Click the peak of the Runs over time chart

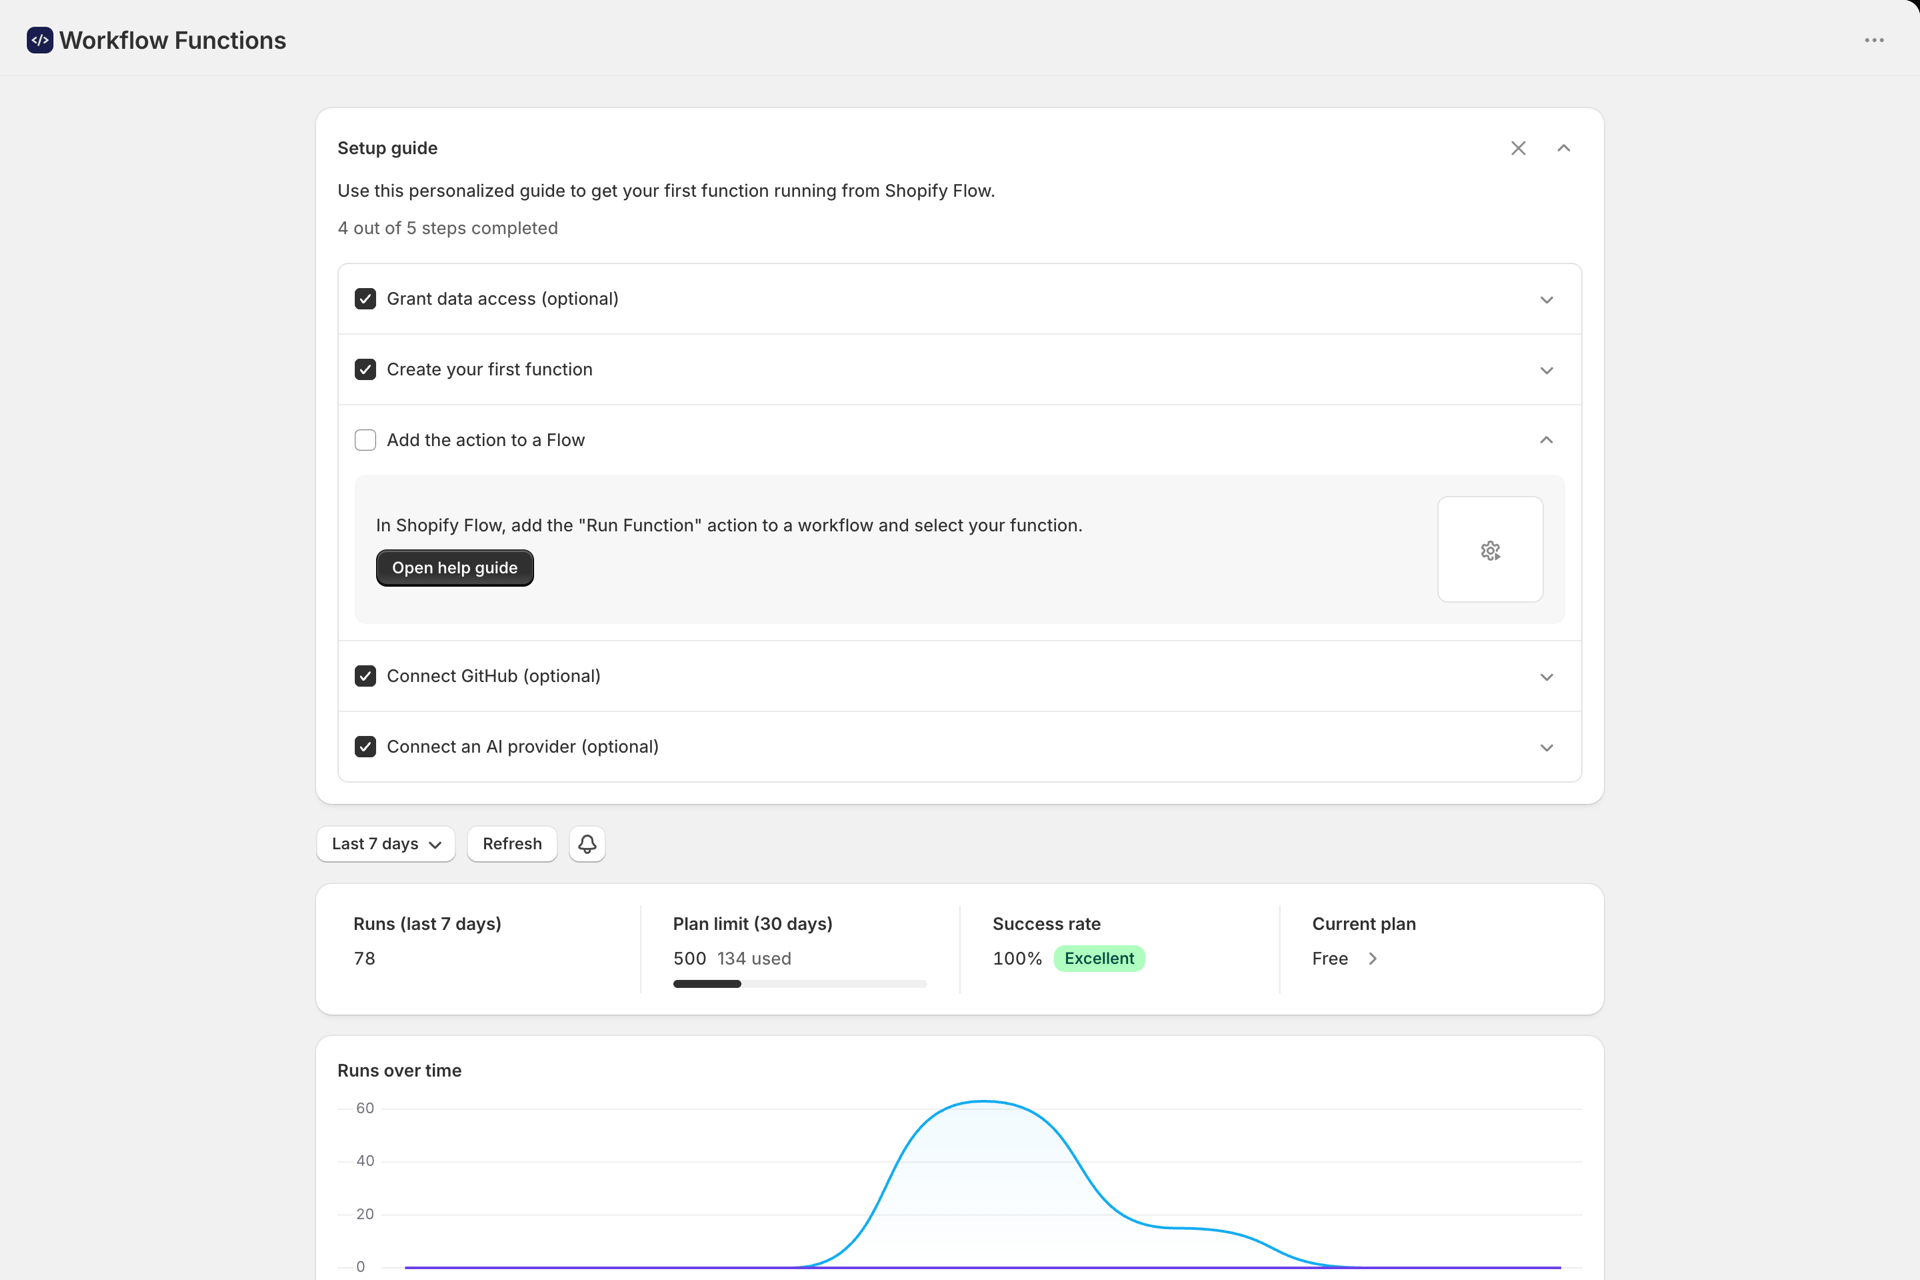coord(984,1102)
